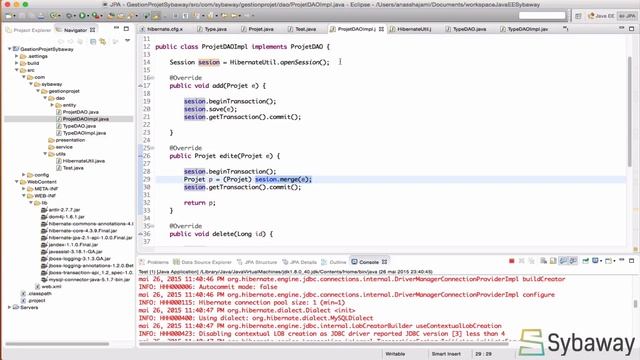The height and width of the screenshot is (360, 640).
Task: Click the Debug bug toolbar icon
Action: coord(69,16)
